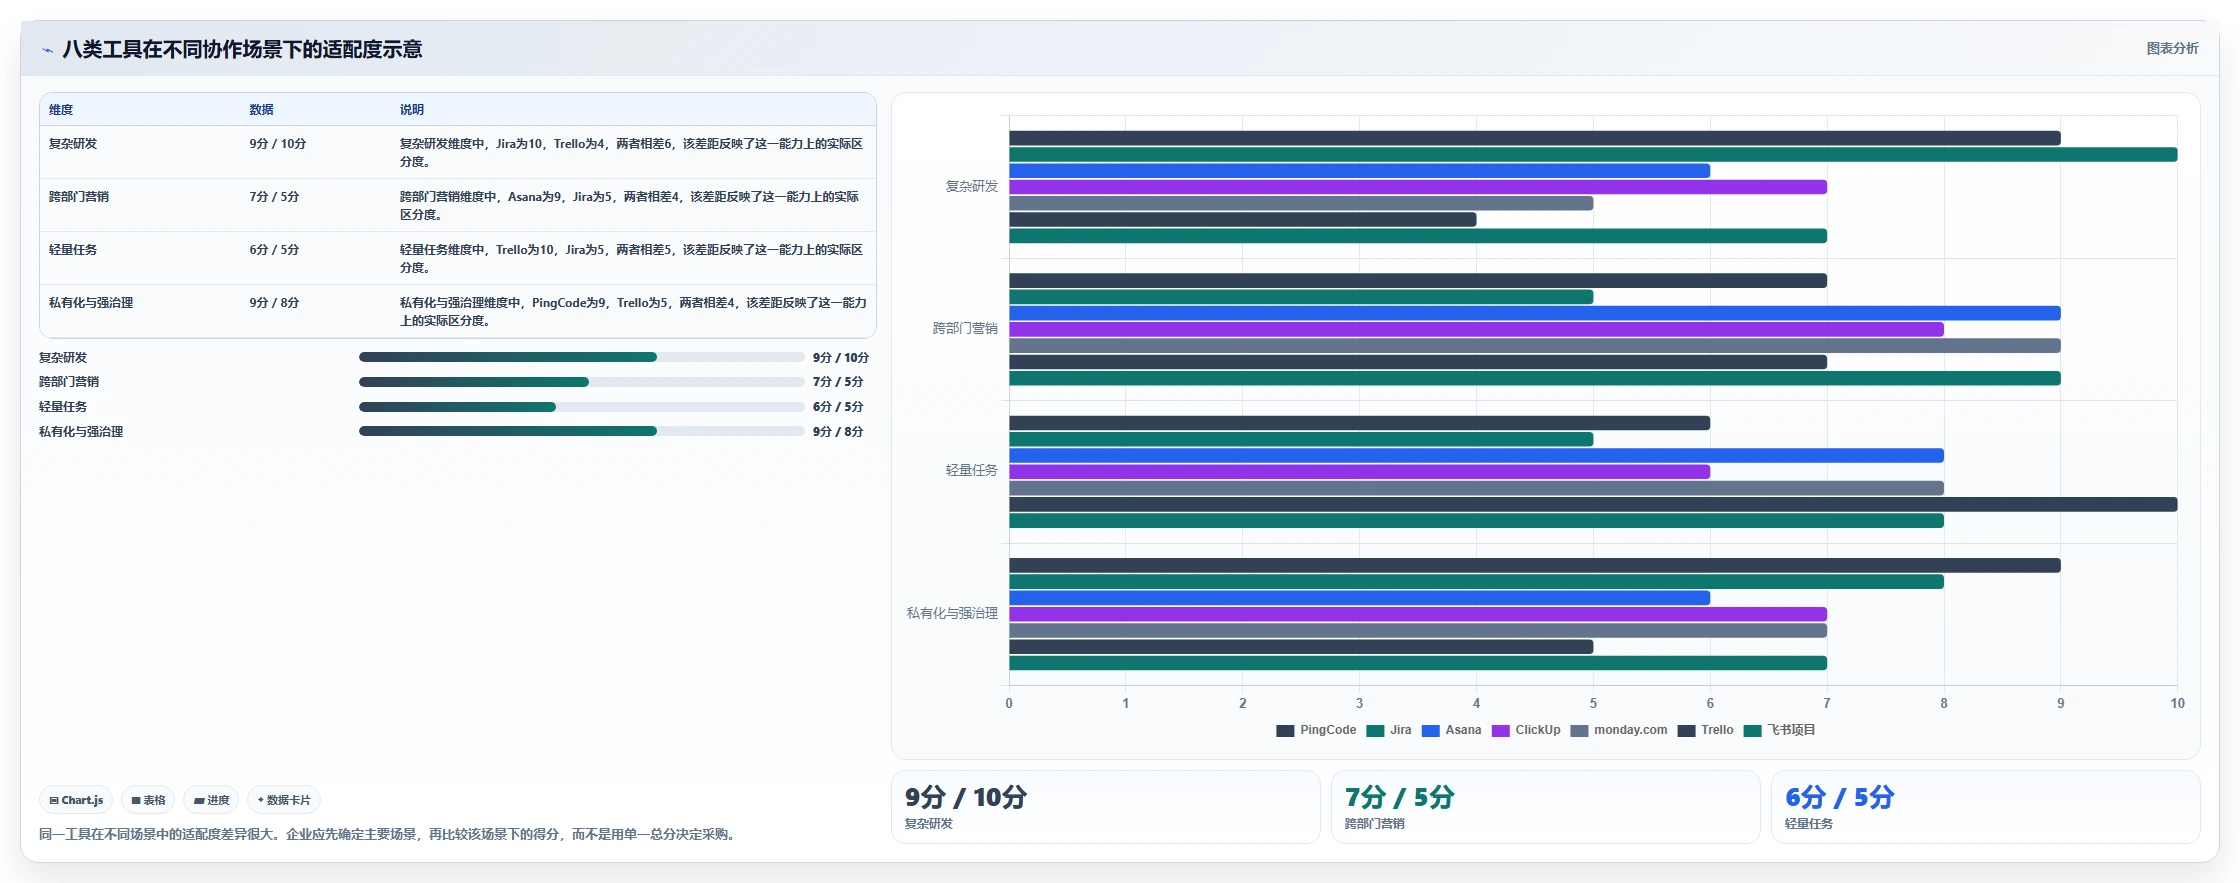Screen dimensions: 2240x883
Task: Click the 跨部门营销 chart axis label
Action: [965, 329]
